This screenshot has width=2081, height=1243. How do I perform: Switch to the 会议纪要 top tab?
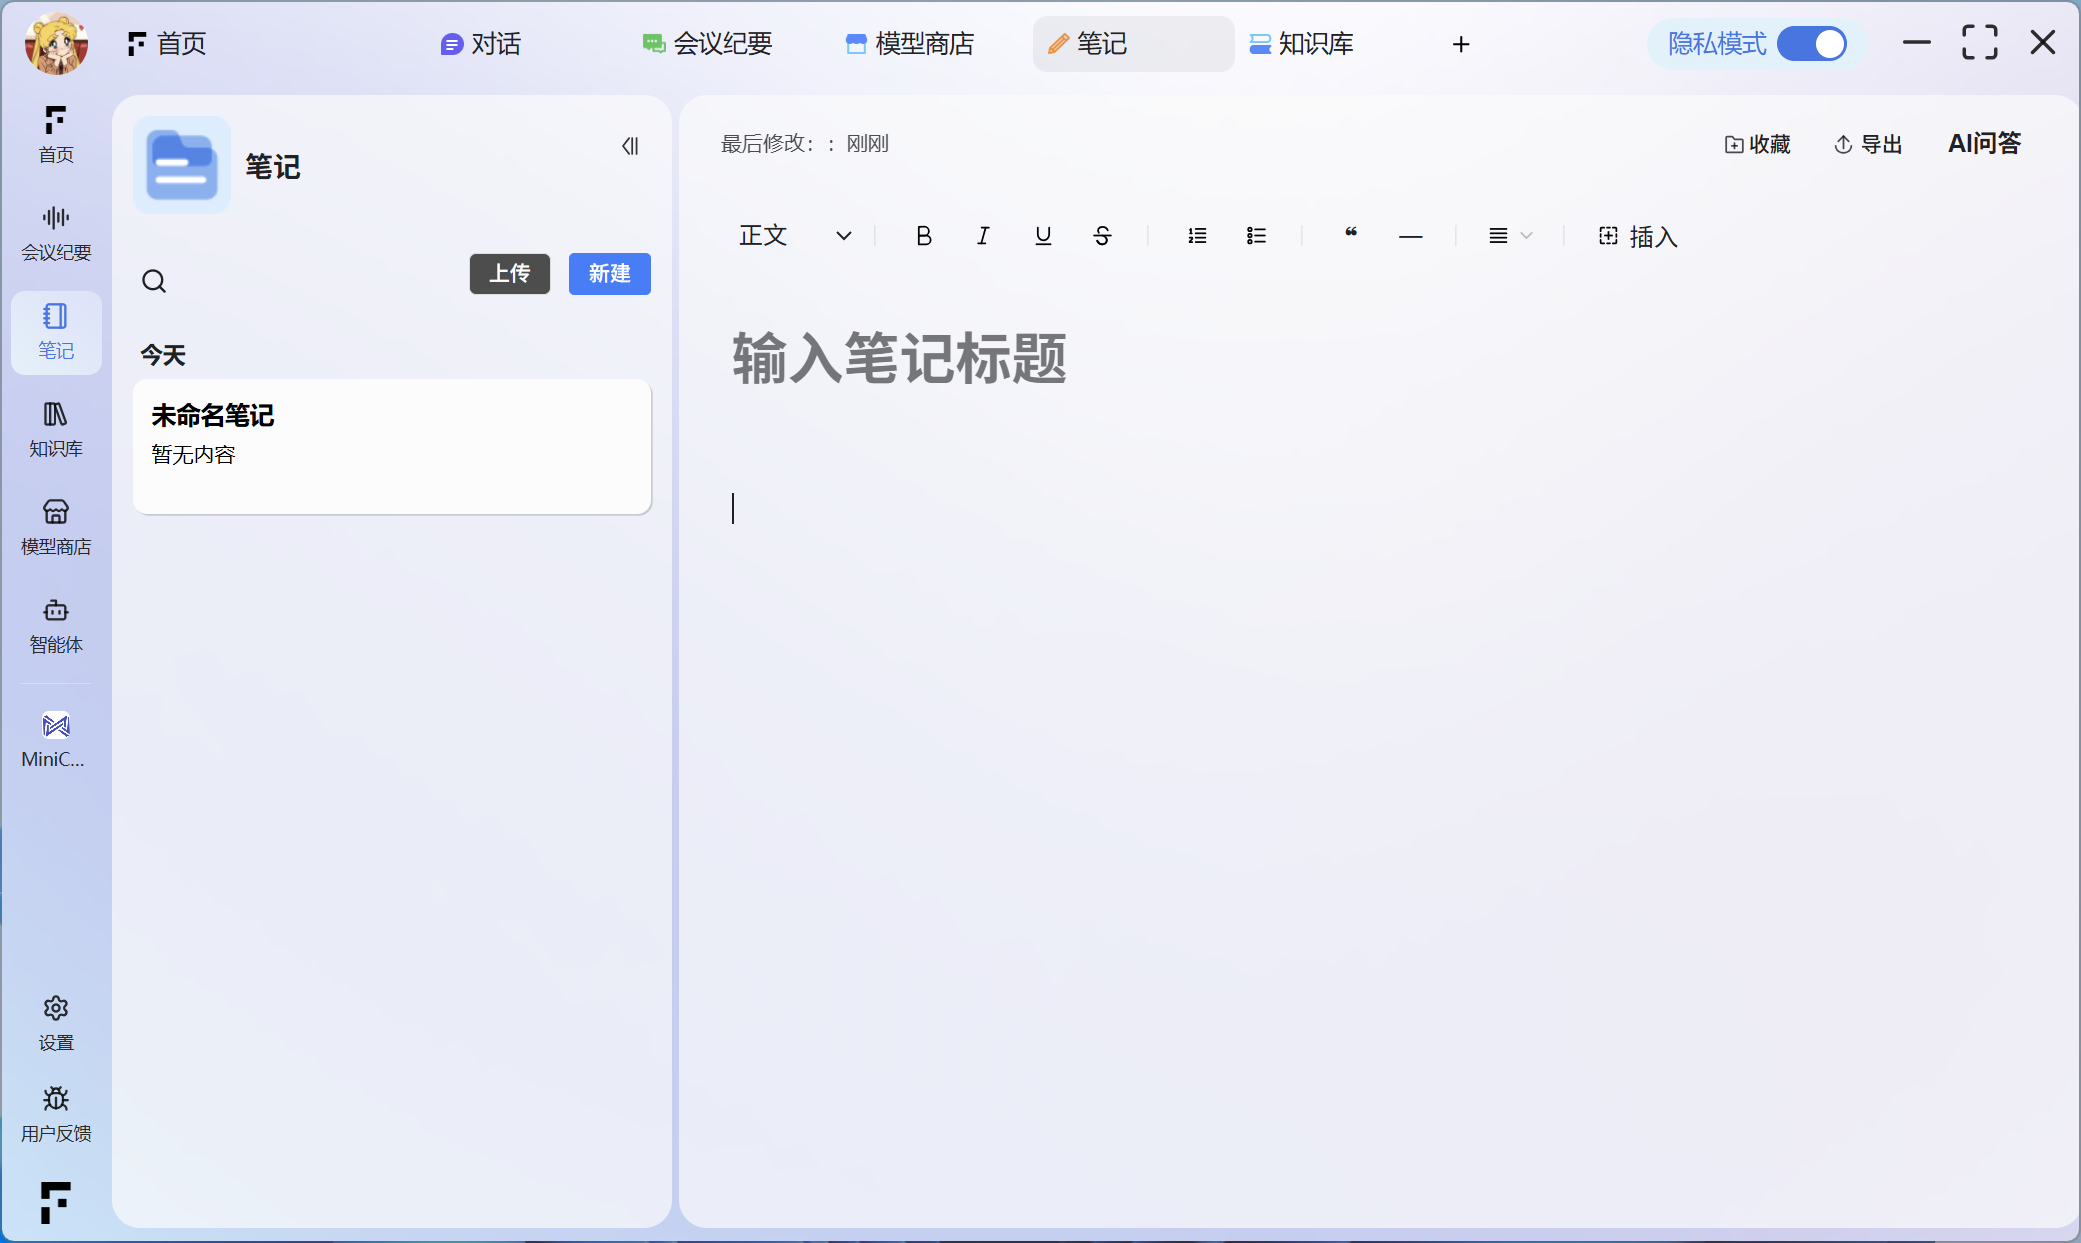coord(708,44)
